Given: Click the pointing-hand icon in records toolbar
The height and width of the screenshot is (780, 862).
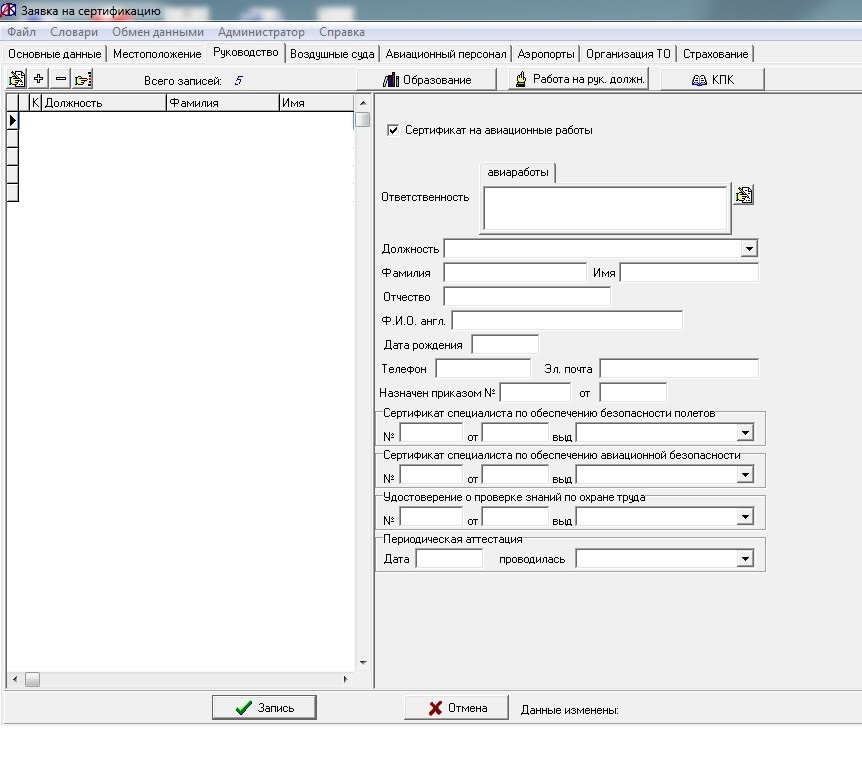Looking at the screenshot, I should pyautogui.click(x=82, y=79).
